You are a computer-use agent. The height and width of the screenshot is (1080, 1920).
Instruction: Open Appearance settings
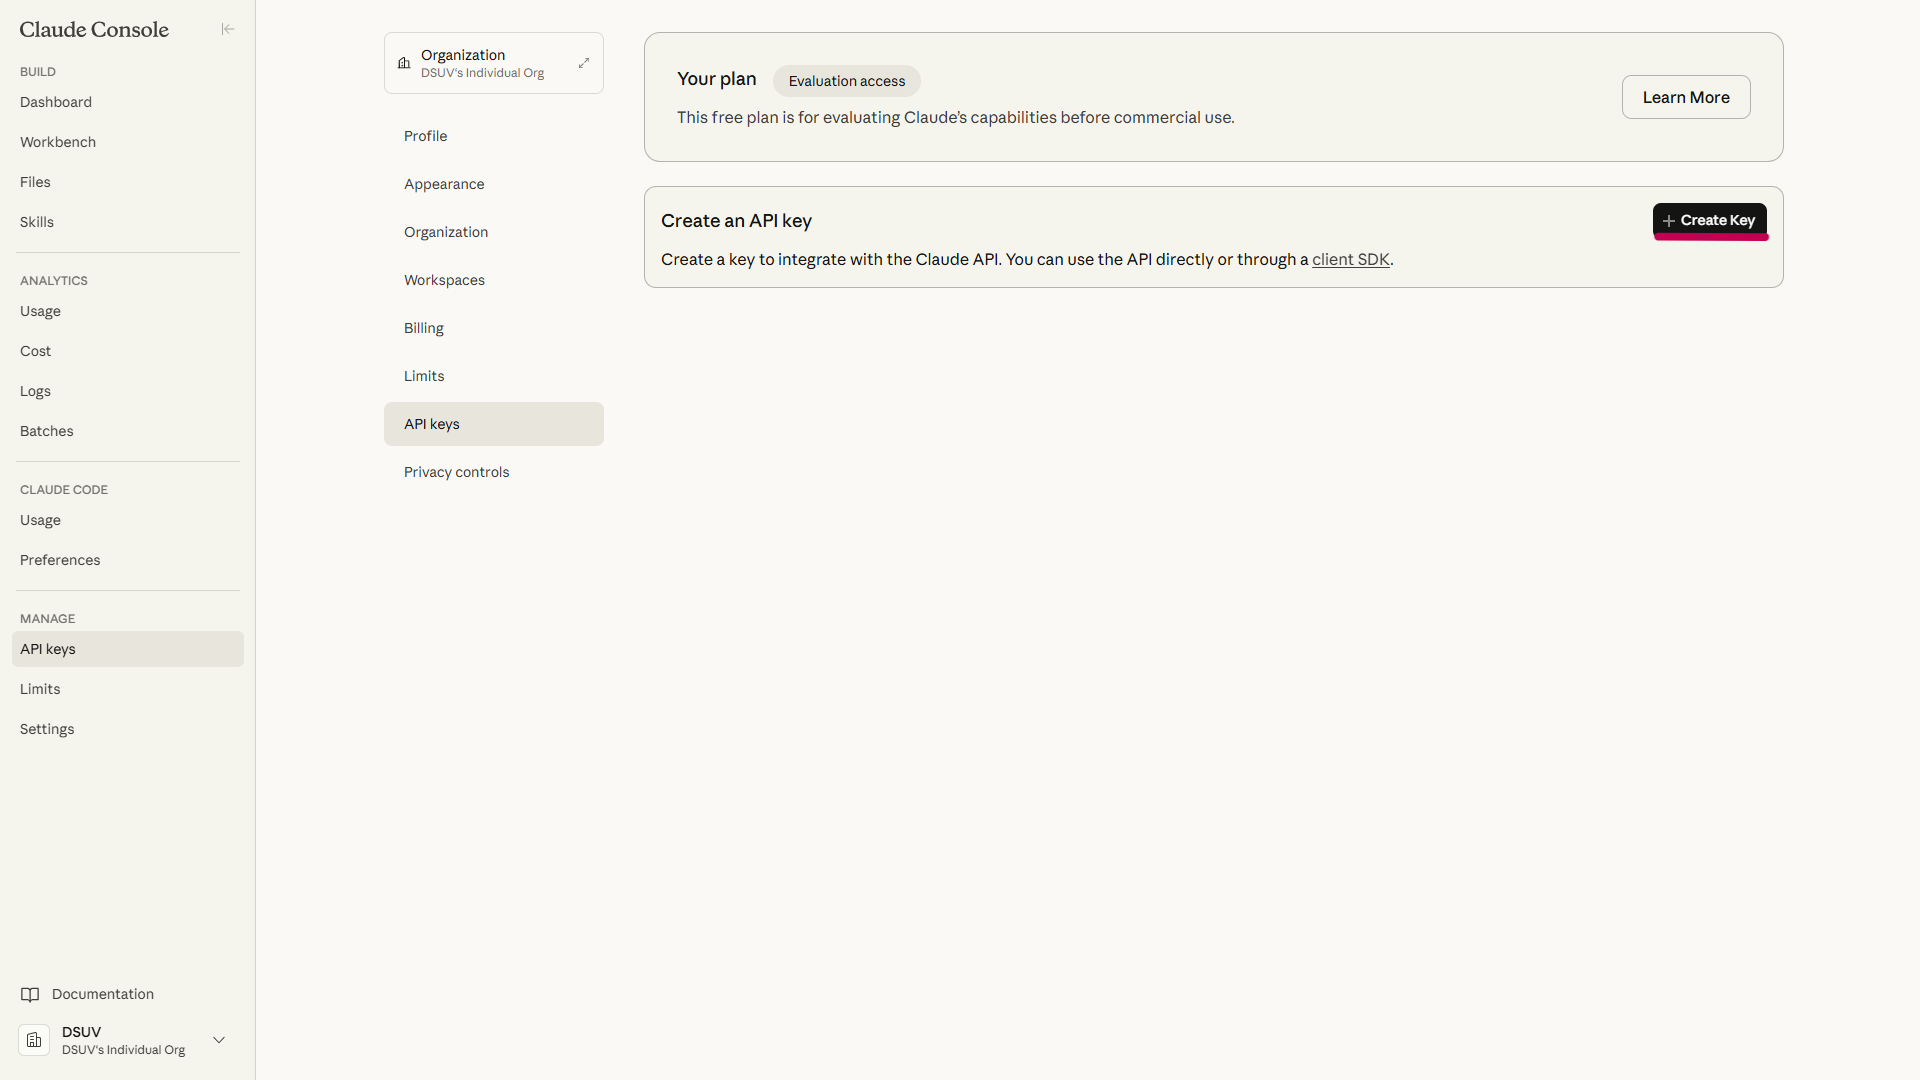pyautogui.click(x=444, y=184)
